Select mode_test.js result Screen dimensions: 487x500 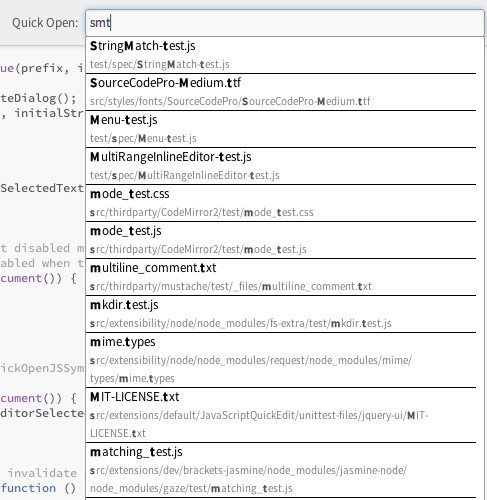click(x=281, y=240)
